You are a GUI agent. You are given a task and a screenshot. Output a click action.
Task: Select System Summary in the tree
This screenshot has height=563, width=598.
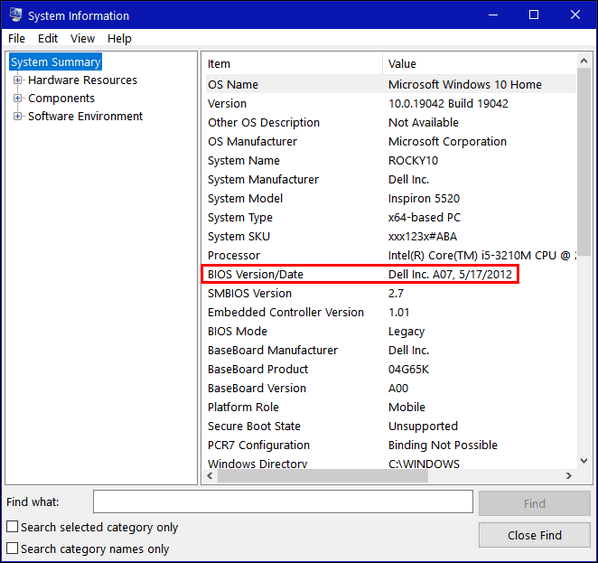coord(56,62)
